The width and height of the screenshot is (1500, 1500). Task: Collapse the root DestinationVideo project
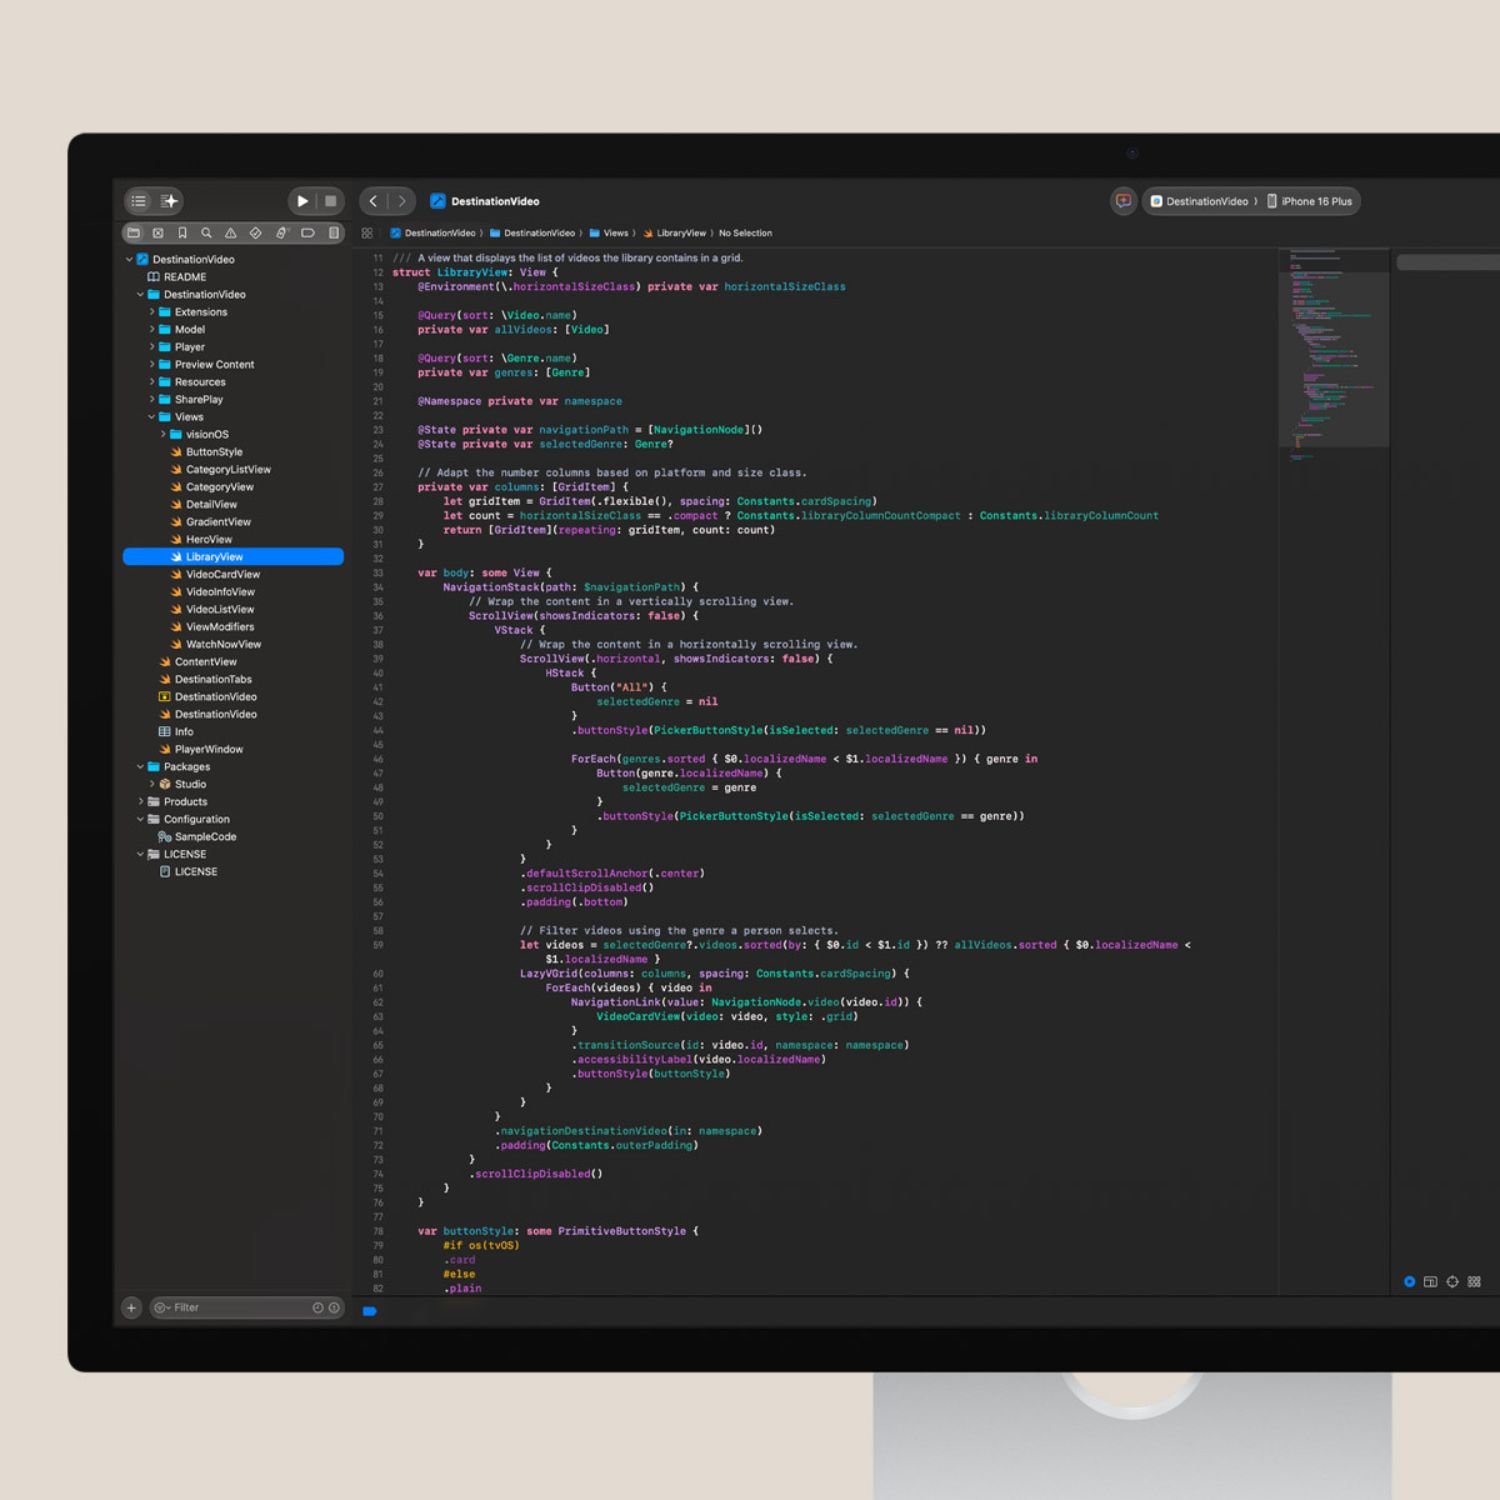(x=129, y=259)
